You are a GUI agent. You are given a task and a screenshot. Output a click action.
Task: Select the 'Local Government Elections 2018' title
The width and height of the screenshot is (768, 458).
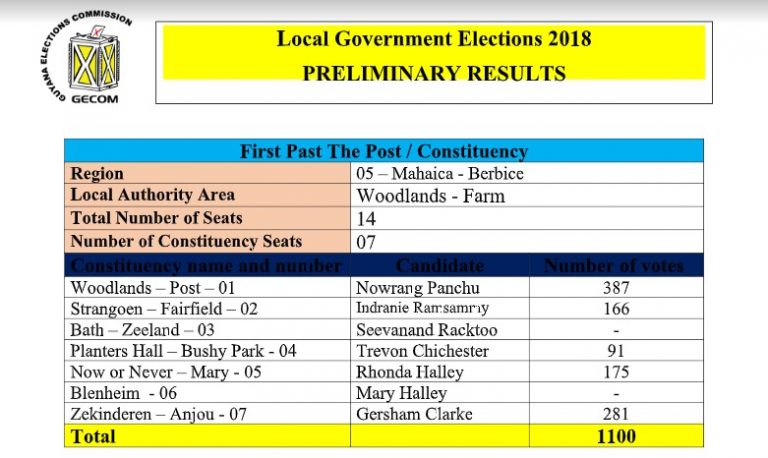tap(434, 39)
